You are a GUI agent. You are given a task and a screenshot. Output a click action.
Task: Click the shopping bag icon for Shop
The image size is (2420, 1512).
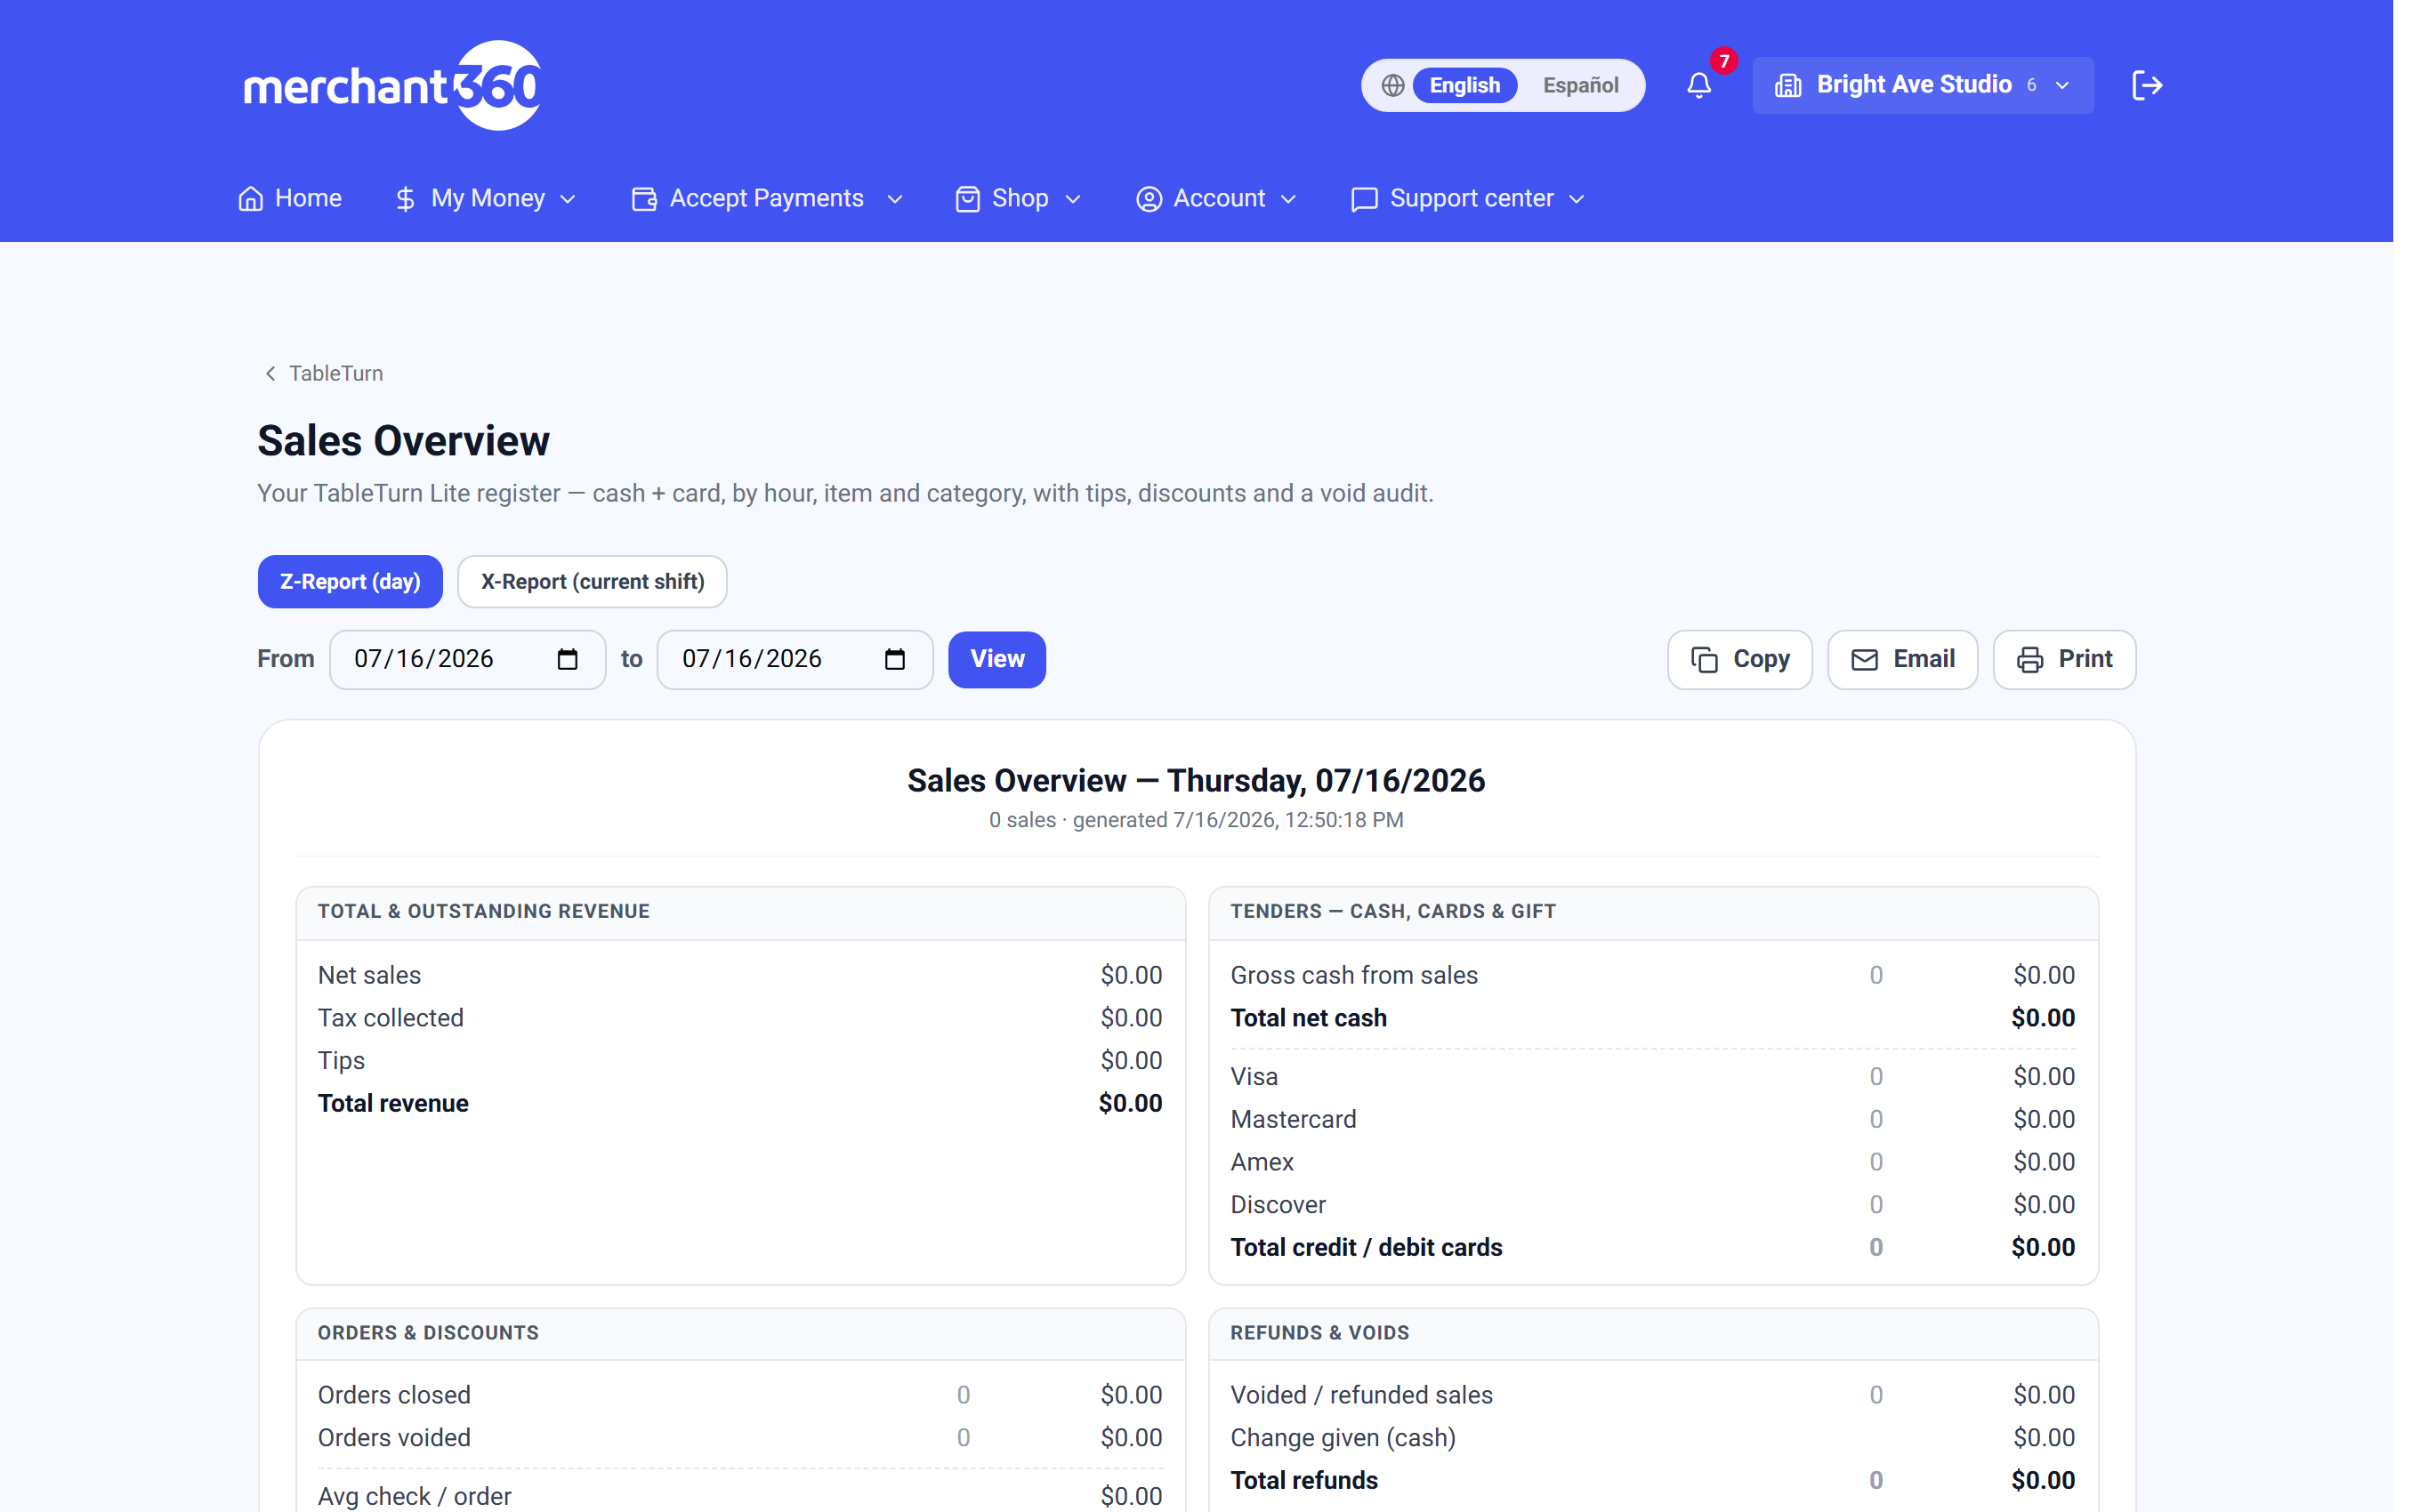[x=967, y=199]
